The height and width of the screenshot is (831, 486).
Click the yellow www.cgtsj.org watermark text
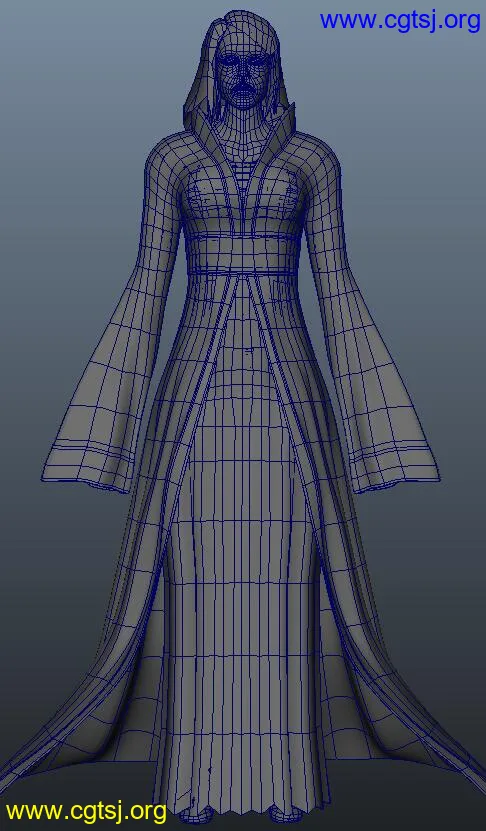(86, 811)
